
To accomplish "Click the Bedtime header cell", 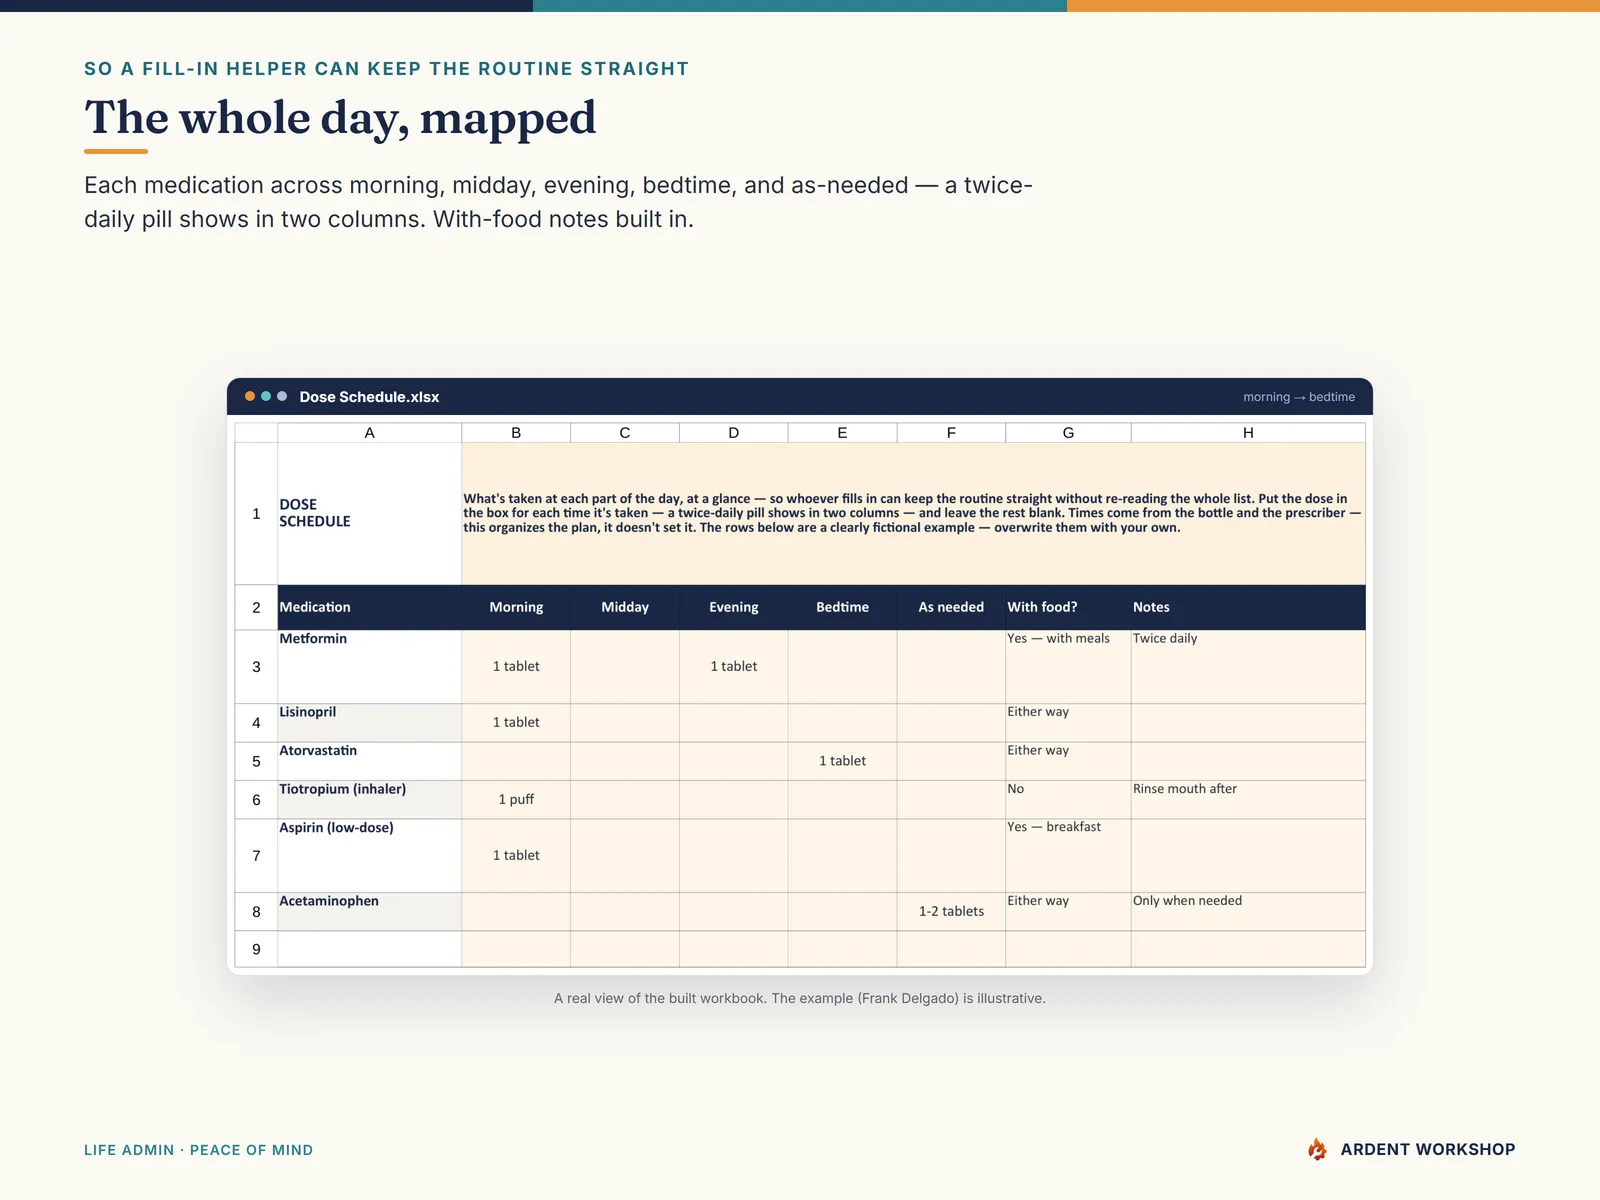I will coord(842,607).
